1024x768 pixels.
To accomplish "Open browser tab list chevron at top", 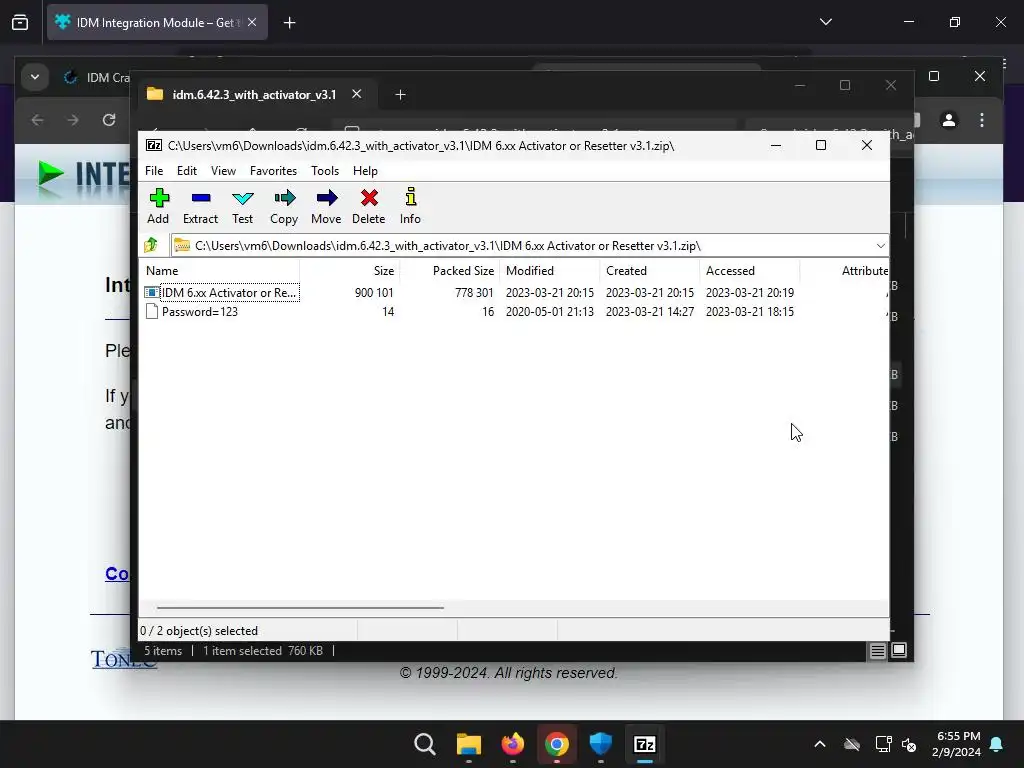I will tap(825, 22).
